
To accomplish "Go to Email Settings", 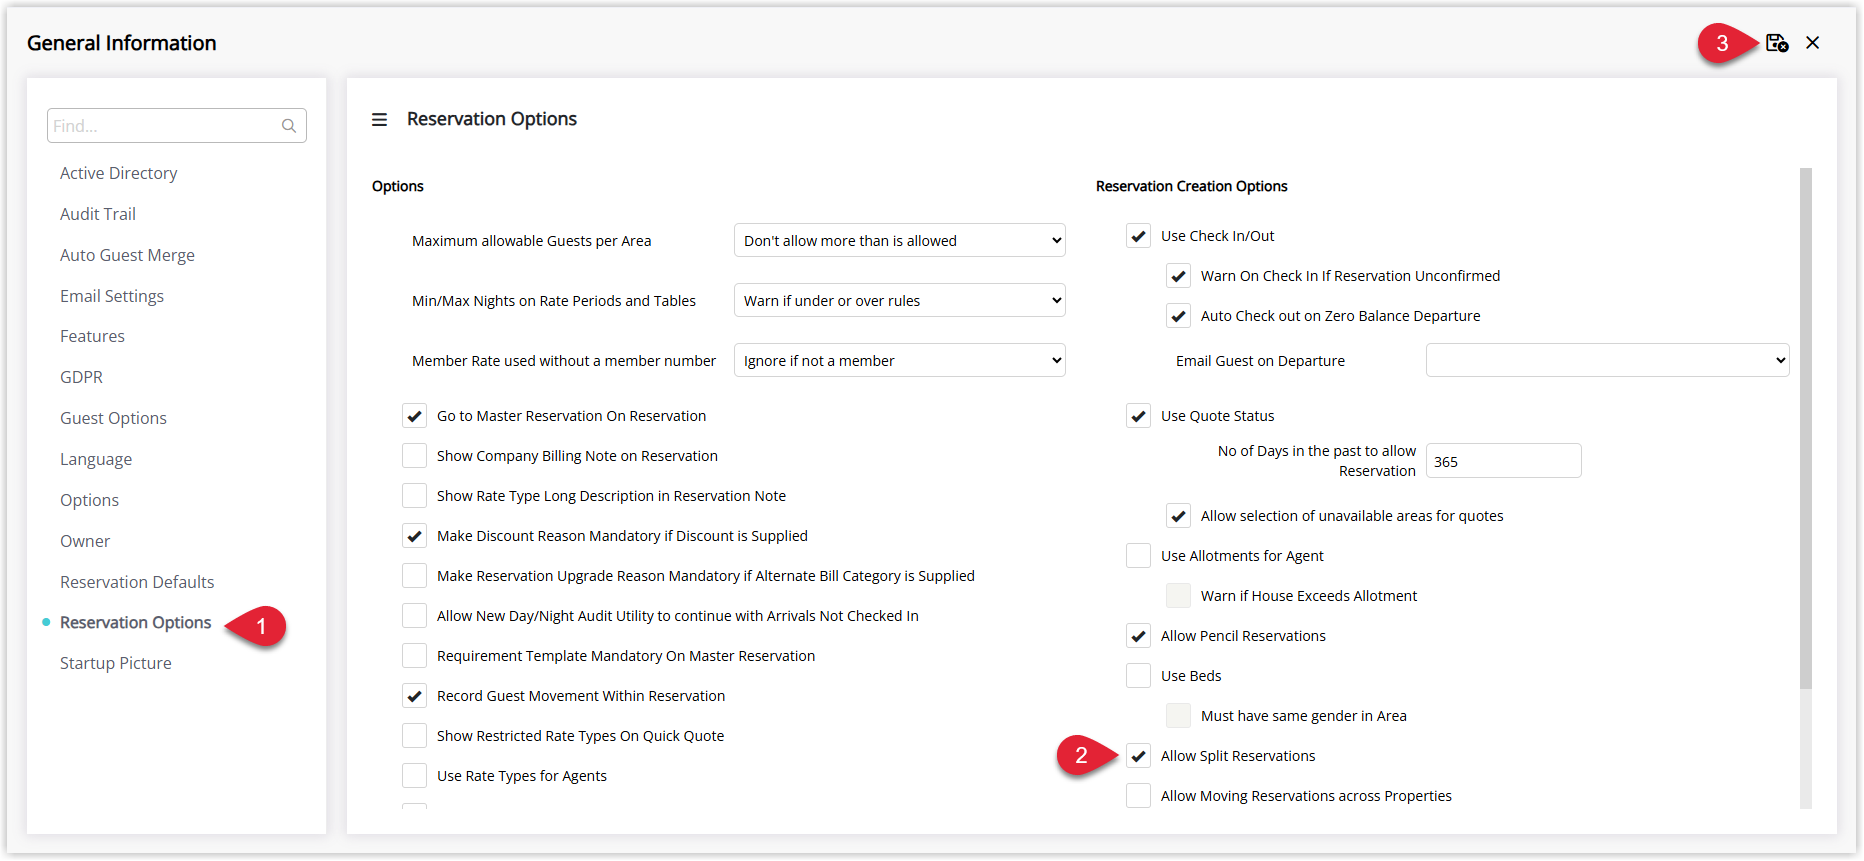I will pyautogui.click(x=112, y=296).
